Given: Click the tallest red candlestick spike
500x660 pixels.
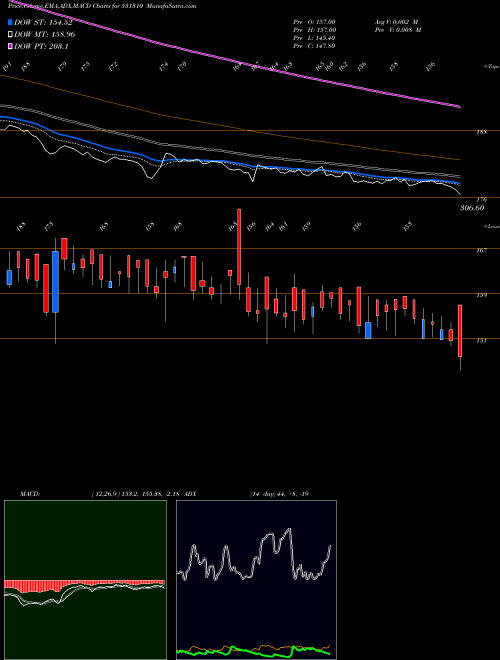Looking at the screenshot, I should (239, 247).
